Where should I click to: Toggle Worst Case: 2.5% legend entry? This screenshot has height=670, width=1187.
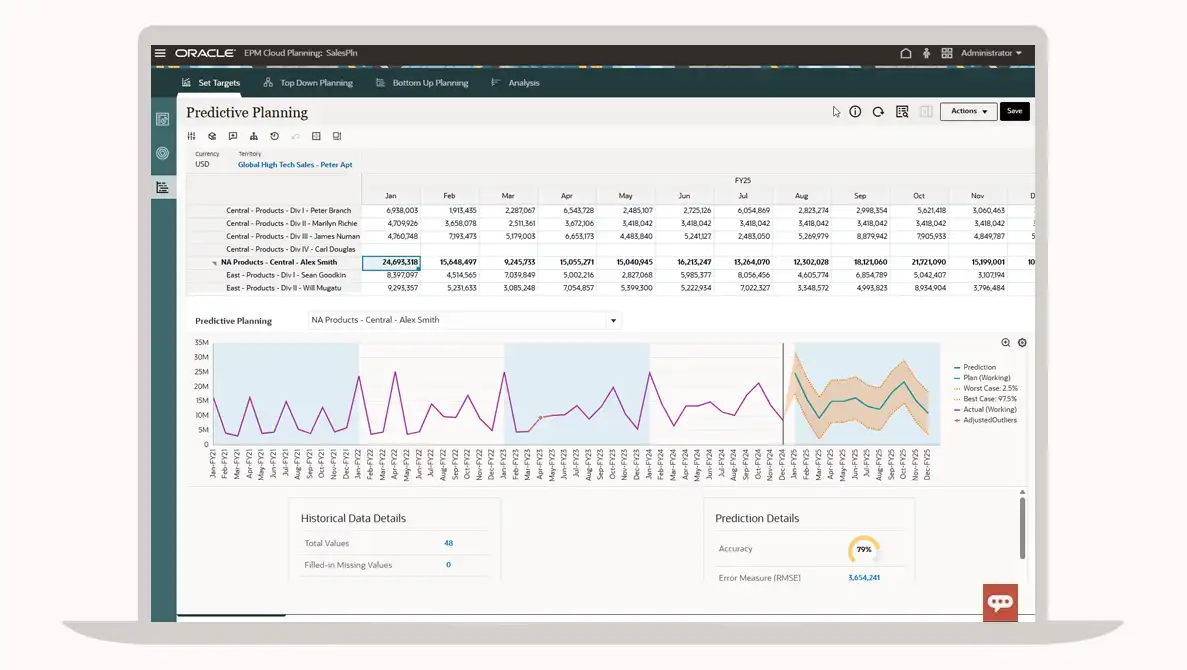(x=989, y=388)
